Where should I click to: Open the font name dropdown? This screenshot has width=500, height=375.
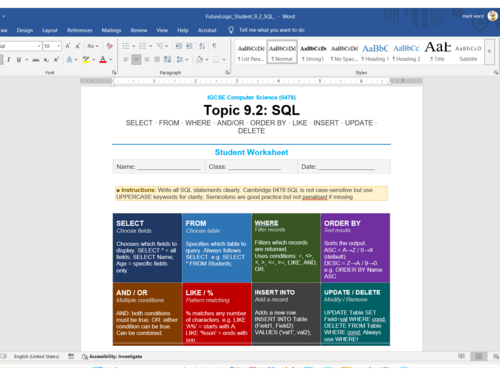pyautogui.click(x=39, y=46)
